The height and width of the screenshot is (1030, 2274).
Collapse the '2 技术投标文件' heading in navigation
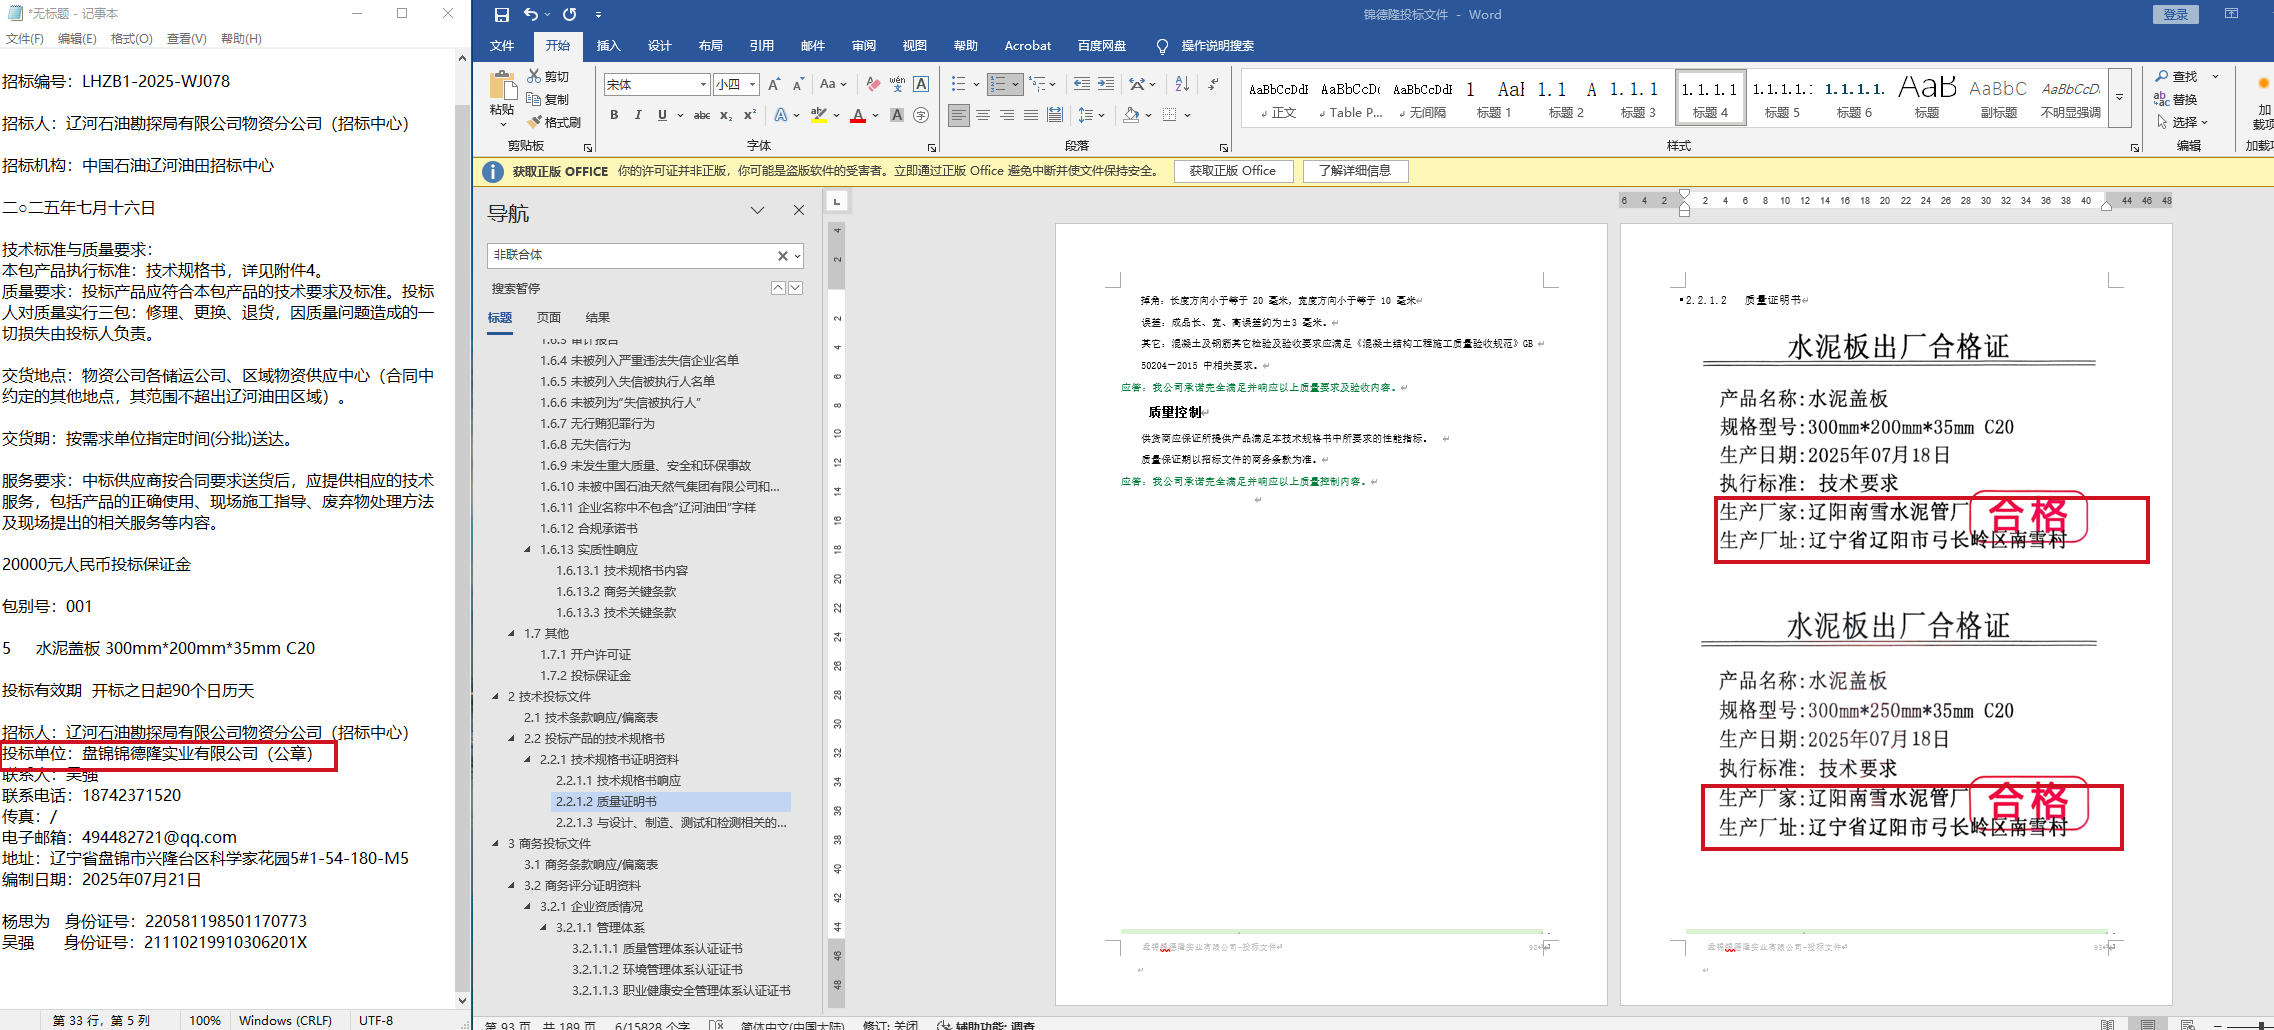[496, 697]
